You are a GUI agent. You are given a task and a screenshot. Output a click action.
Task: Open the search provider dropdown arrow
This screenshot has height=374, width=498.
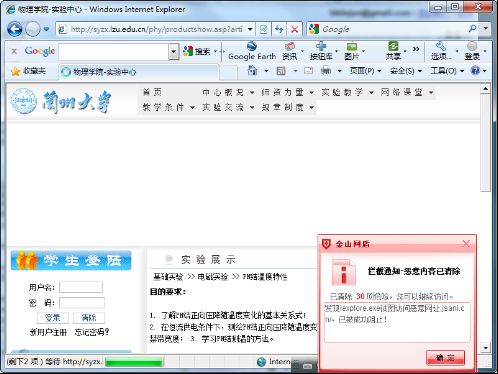[x=486, y=29]
